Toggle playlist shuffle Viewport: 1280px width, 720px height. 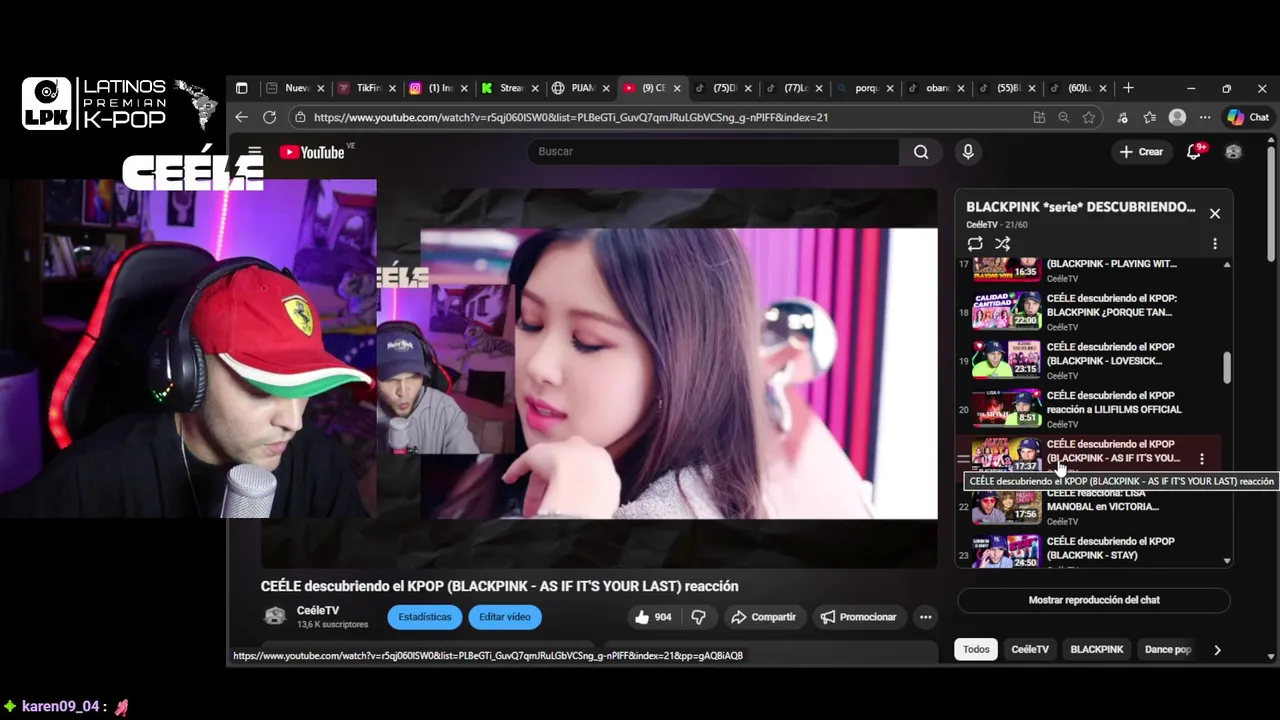(1003, 244)
